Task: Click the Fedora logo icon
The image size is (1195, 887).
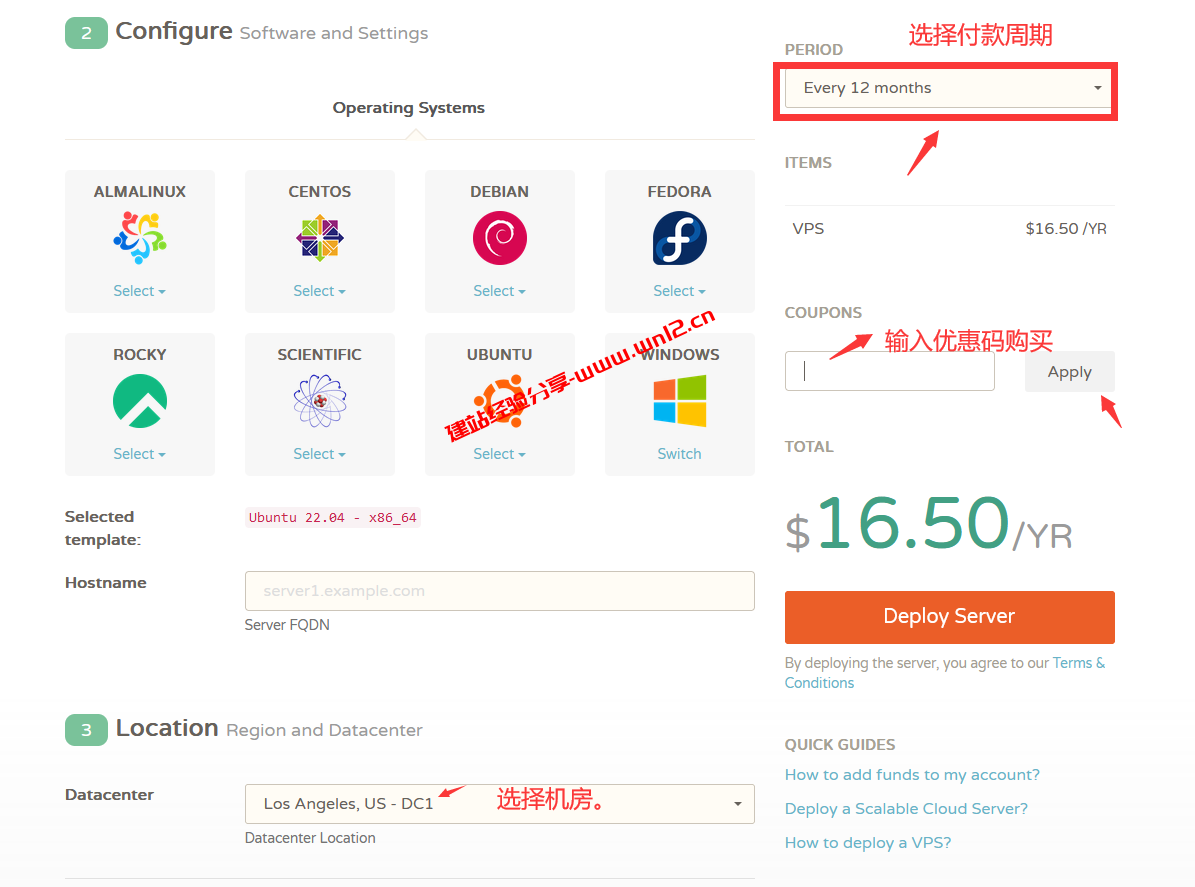Action: coord(679,238)
